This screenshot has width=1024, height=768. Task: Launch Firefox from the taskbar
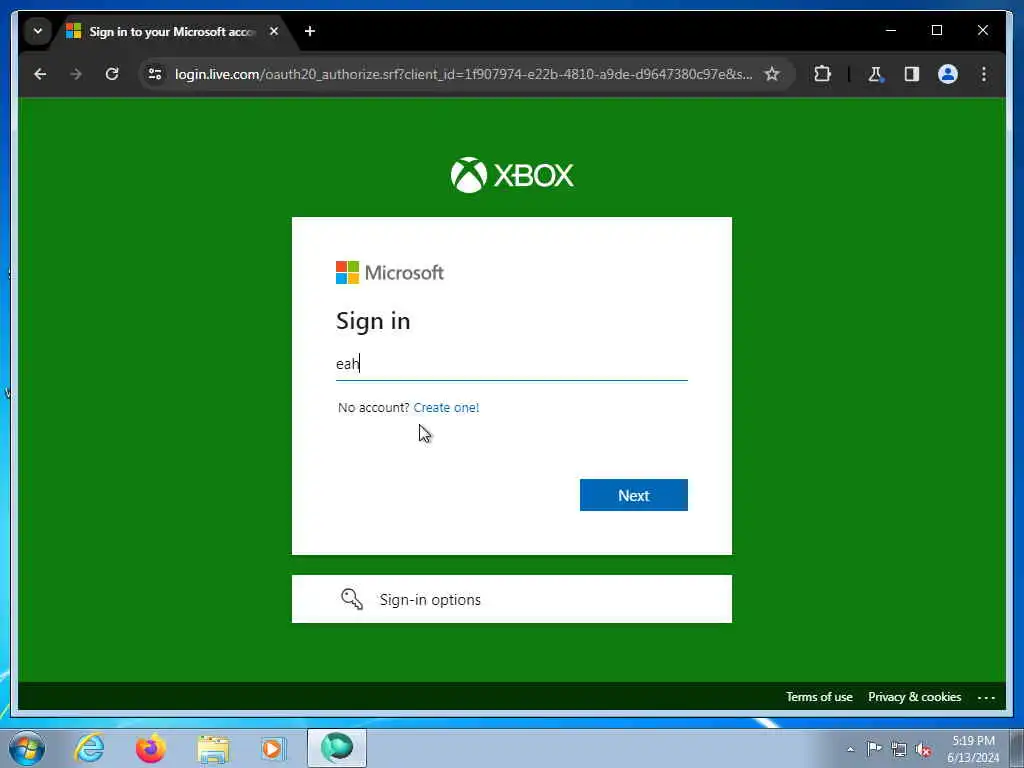coord(151,748)
